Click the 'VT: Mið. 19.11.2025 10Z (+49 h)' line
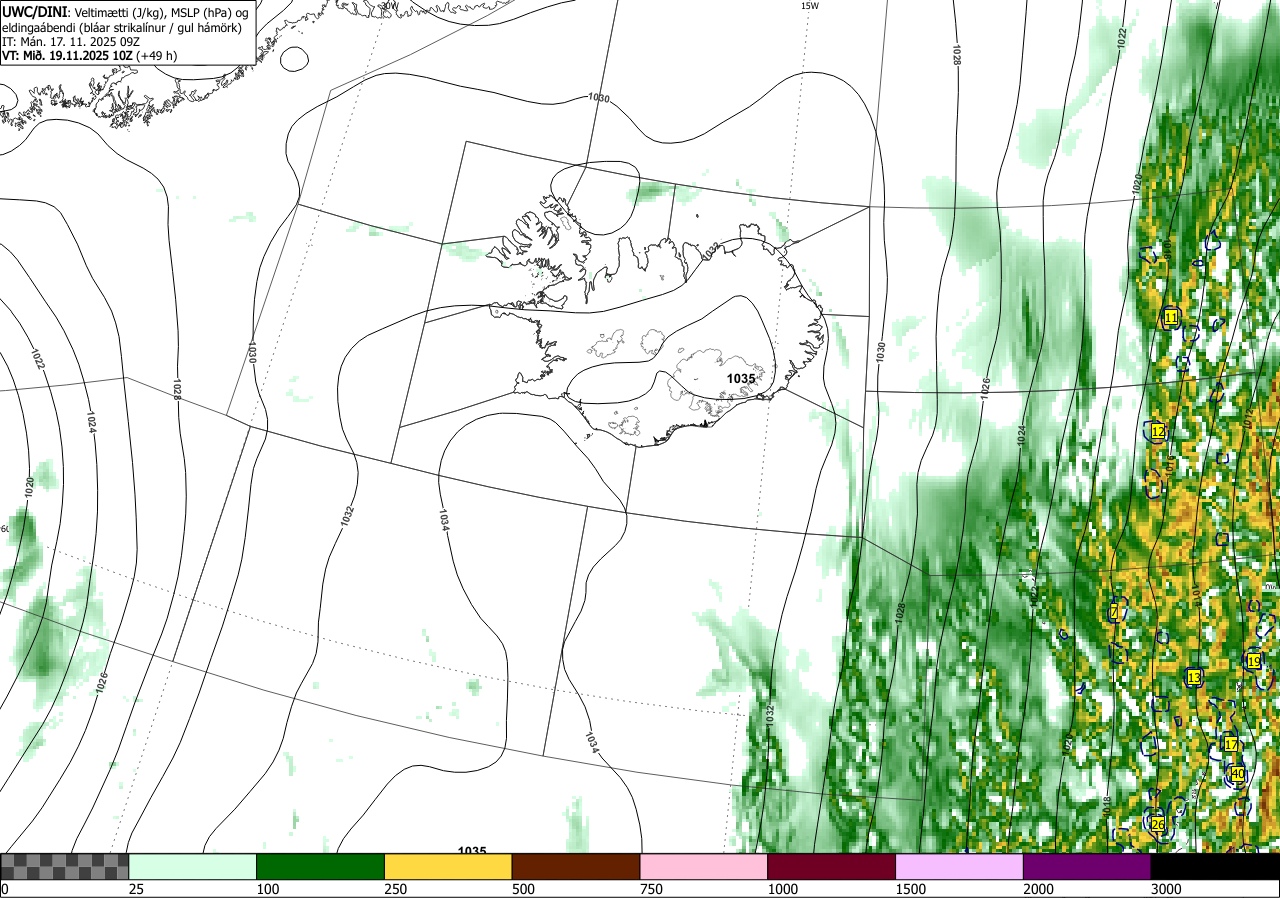This screenshot has height=898, width=1280. pyautogui.click(x=90, y=56)
